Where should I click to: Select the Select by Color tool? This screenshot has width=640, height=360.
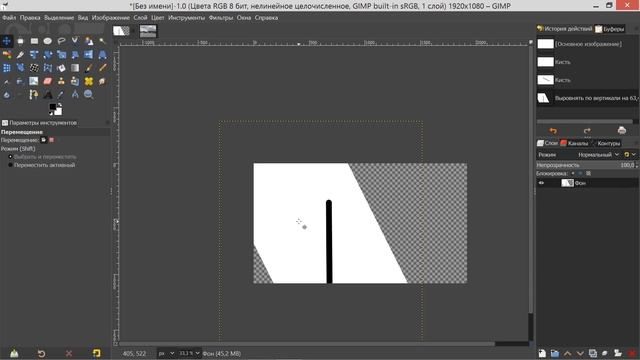7,54
